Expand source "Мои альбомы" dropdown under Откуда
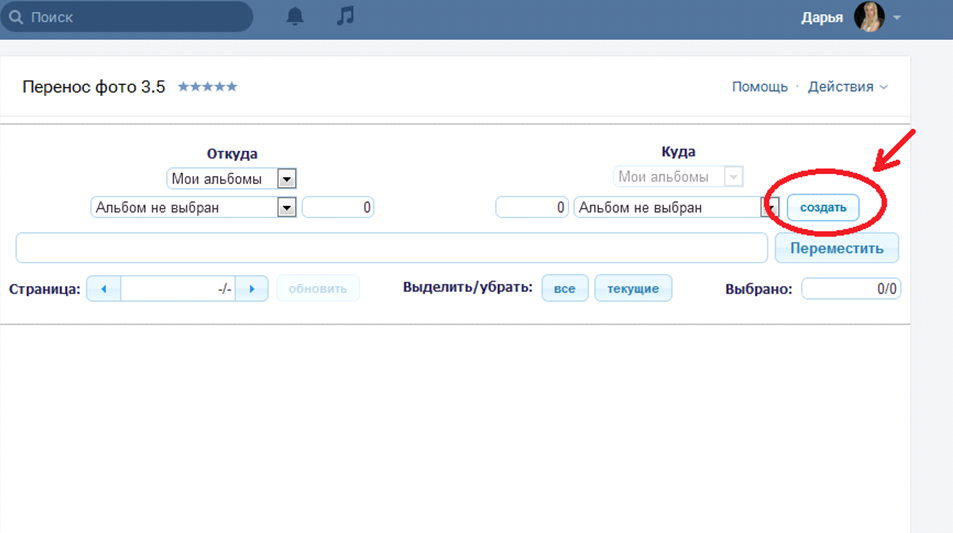This screenshot has height=533, width=953. 286,179
